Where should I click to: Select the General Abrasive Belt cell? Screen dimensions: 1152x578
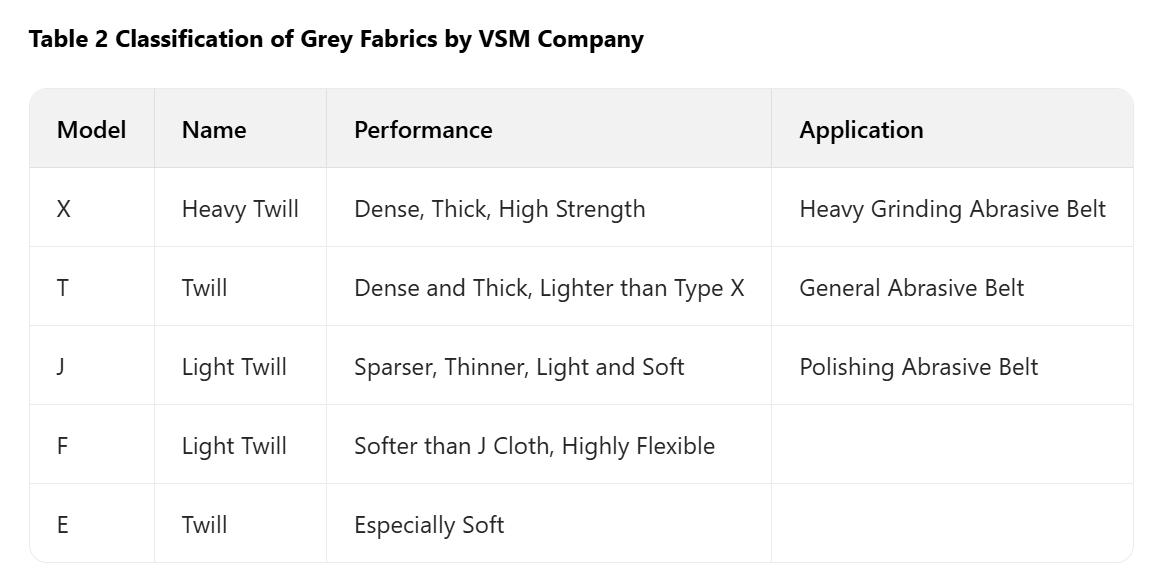911,288
